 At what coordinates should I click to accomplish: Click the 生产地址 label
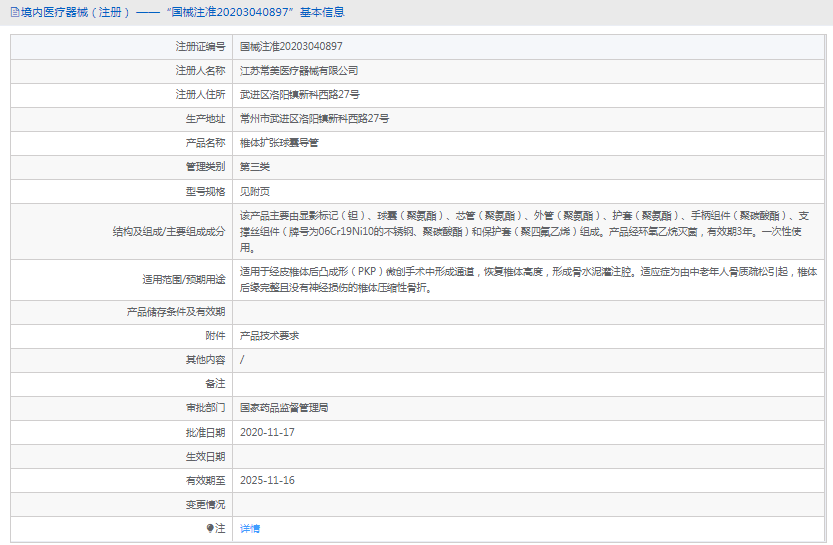(x=206, y=118)
